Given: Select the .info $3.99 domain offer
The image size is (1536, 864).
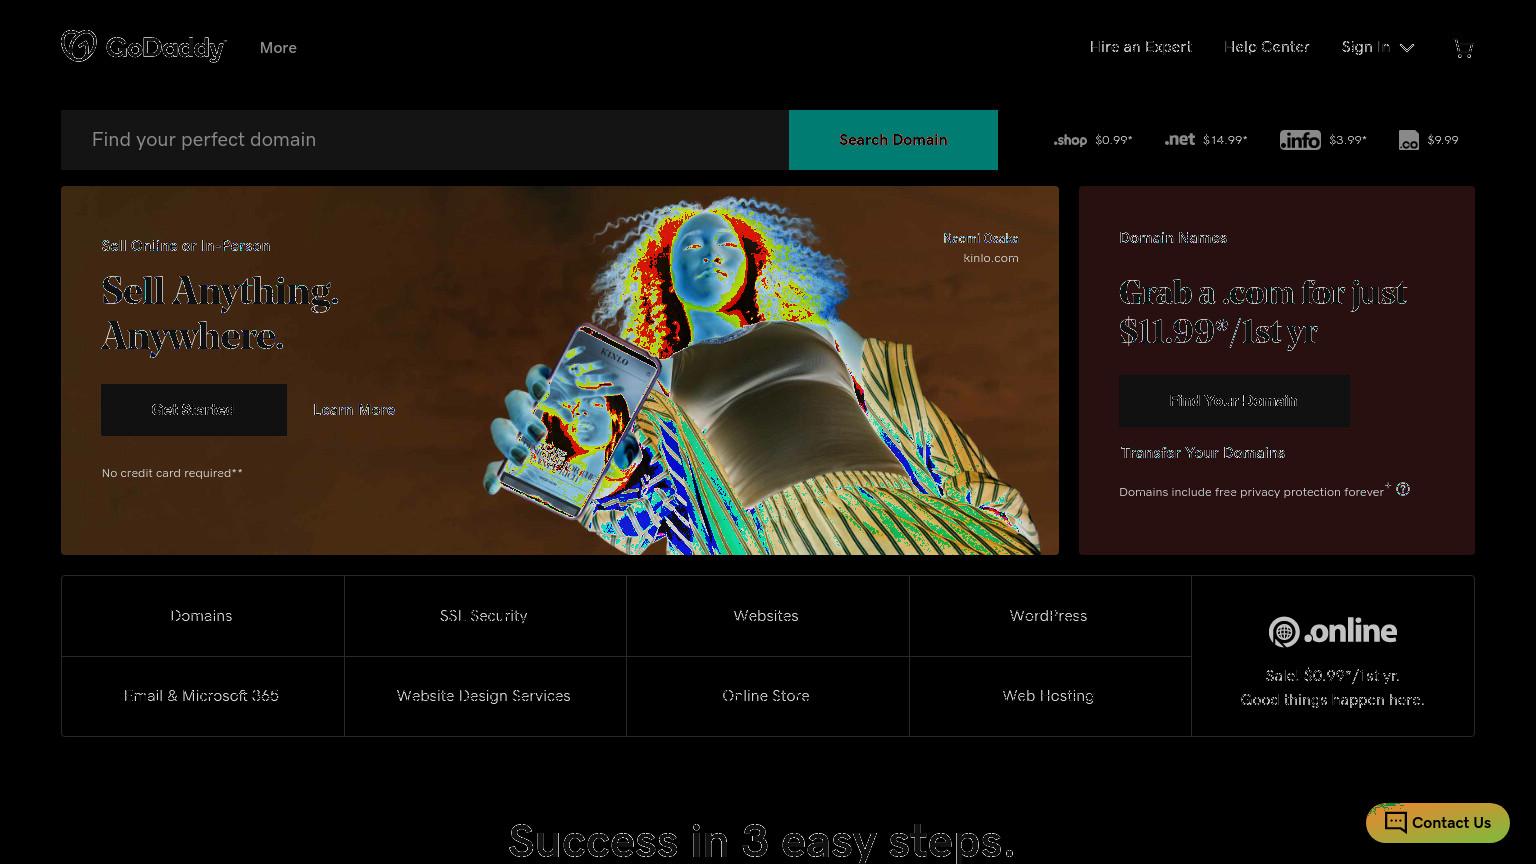Looking at the screenshot, I should point(1323,140).
